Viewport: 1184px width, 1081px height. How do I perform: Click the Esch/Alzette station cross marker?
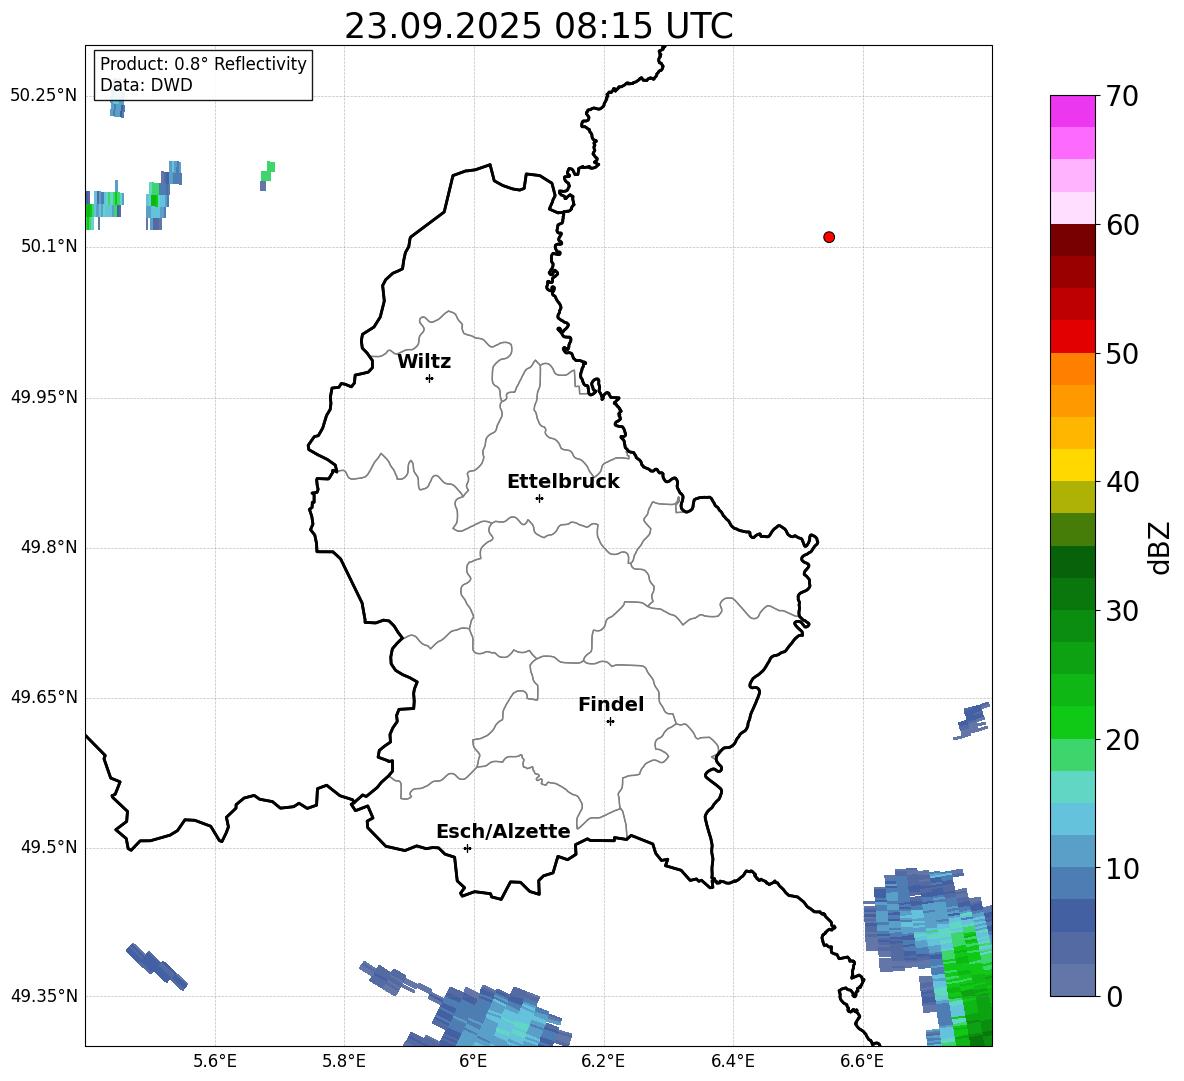467,848
